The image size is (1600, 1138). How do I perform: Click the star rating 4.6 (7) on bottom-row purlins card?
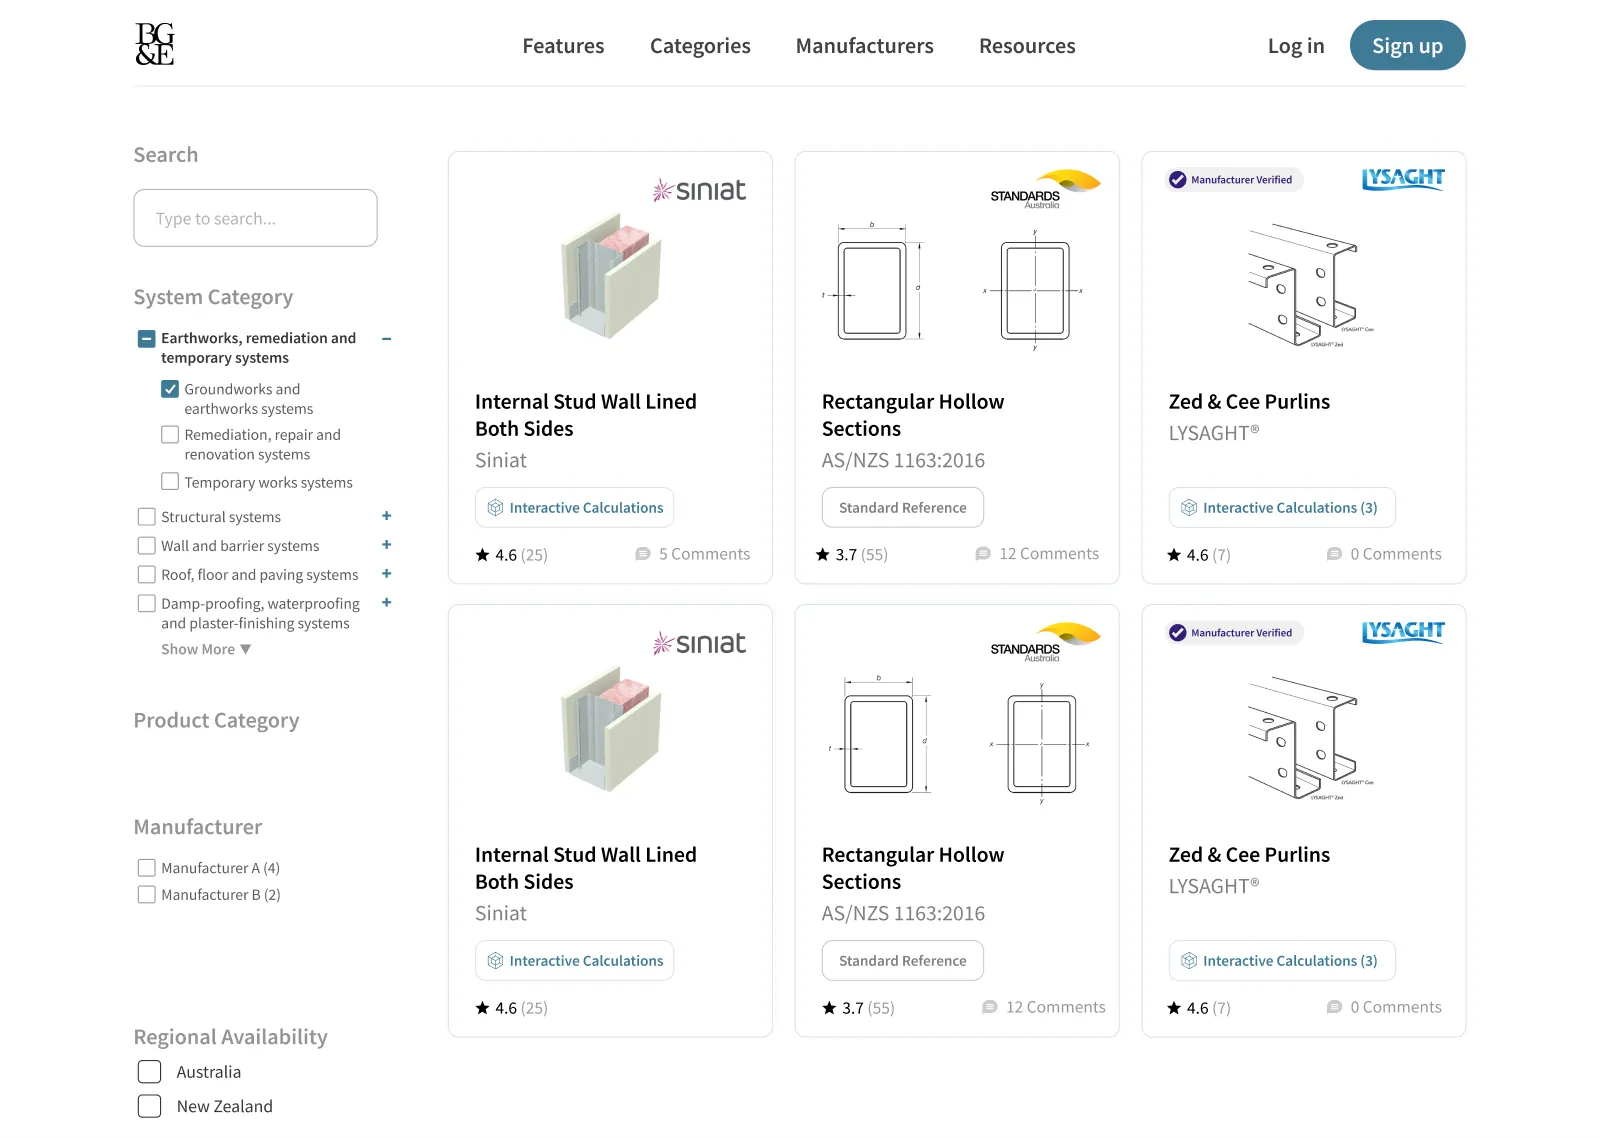pos(1198,1008)
